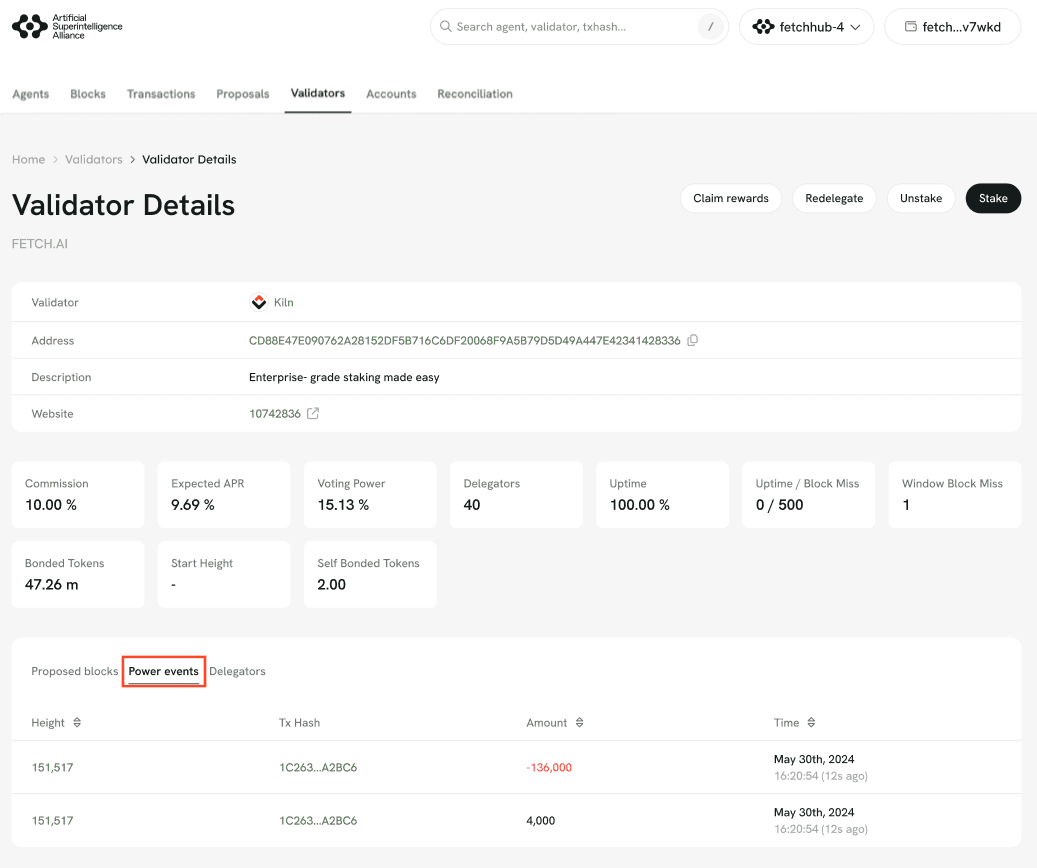1037x868 pixels.
Task: Click the black Stake button
Action: point(993,198)
